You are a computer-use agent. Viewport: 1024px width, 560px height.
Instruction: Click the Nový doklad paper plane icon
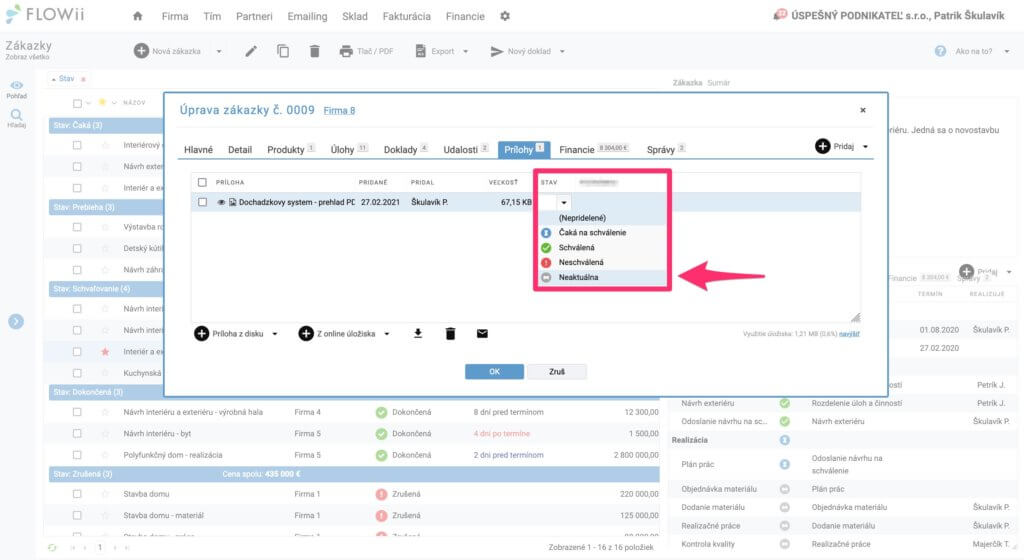(x=496, y=51)
